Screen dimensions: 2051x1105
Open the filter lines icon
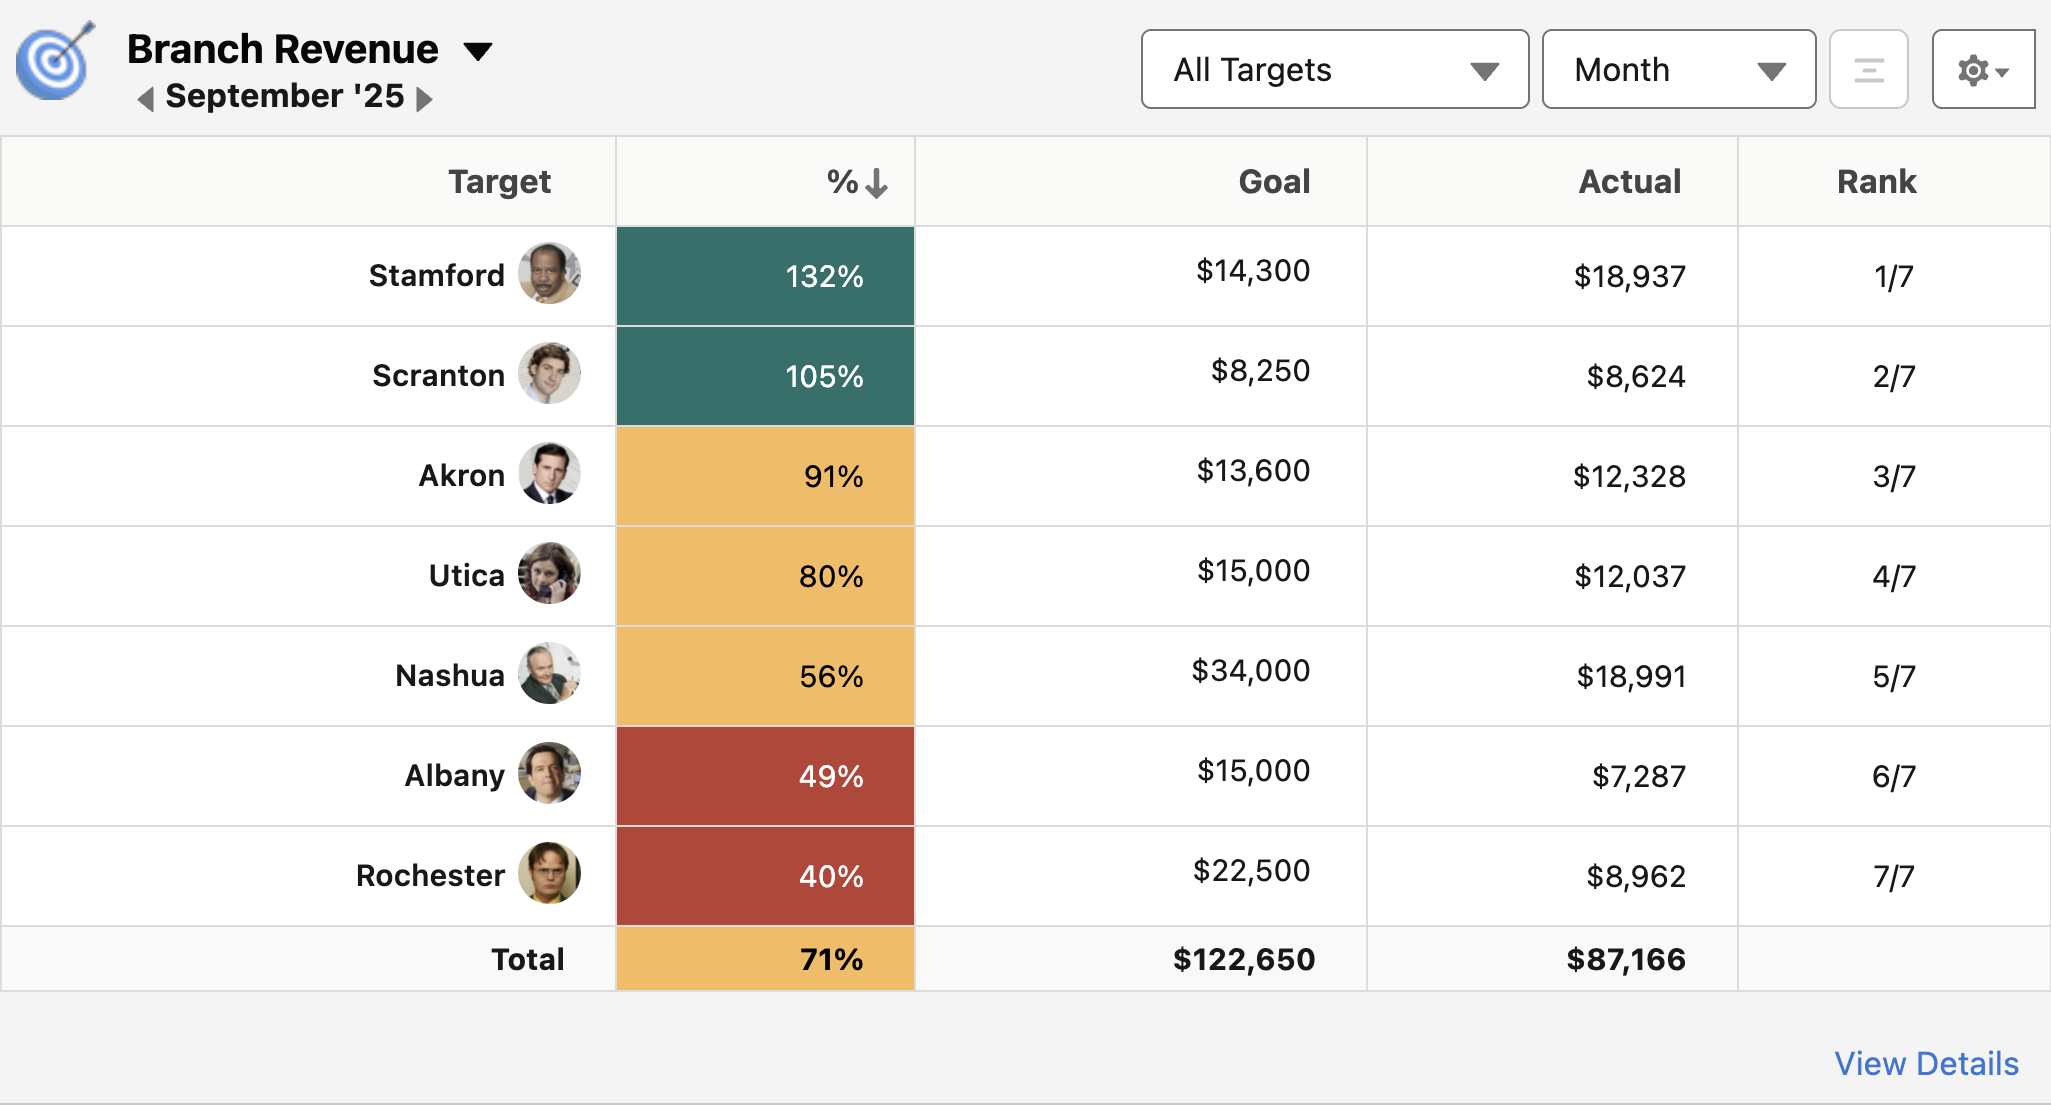[1869, 69]
